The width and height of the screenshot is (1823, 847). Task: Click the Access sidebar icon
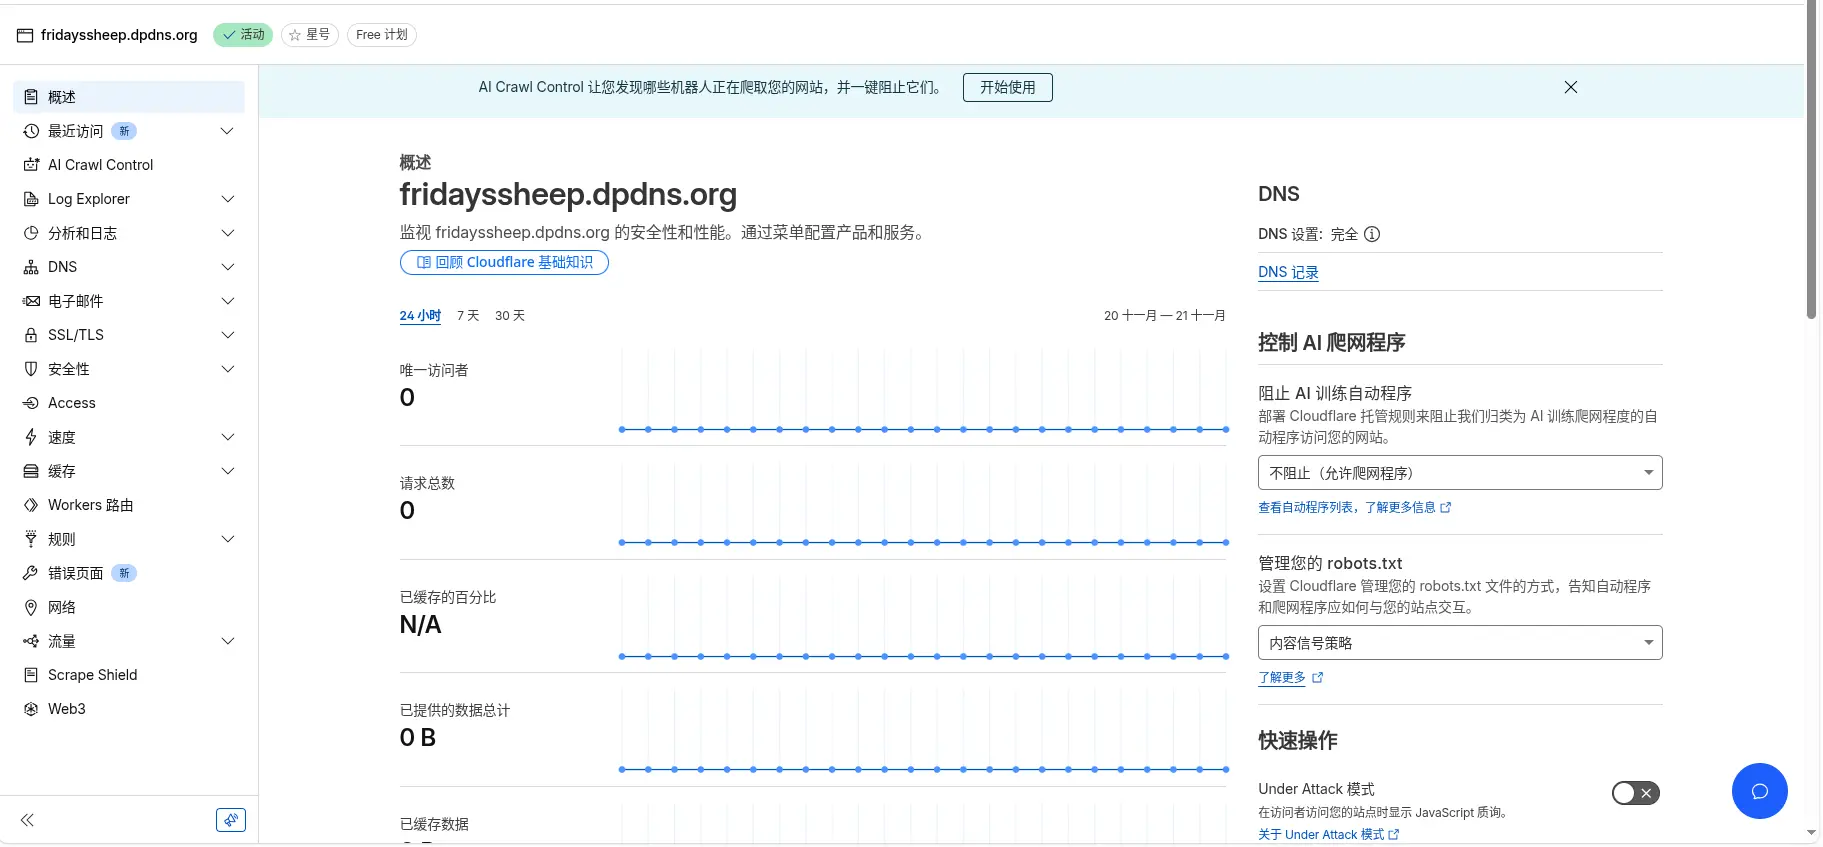point(31,403)
